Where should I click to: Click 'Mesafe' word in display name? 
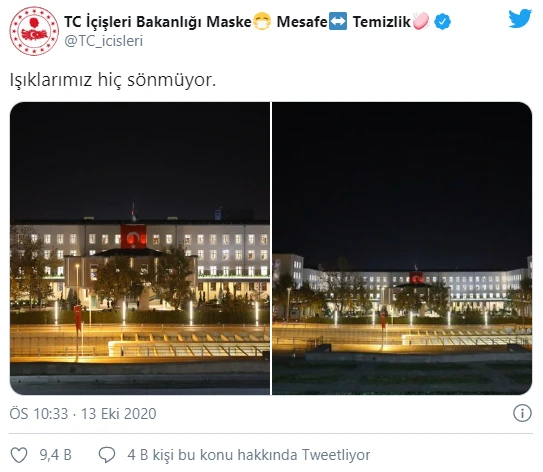pos(302,21)
